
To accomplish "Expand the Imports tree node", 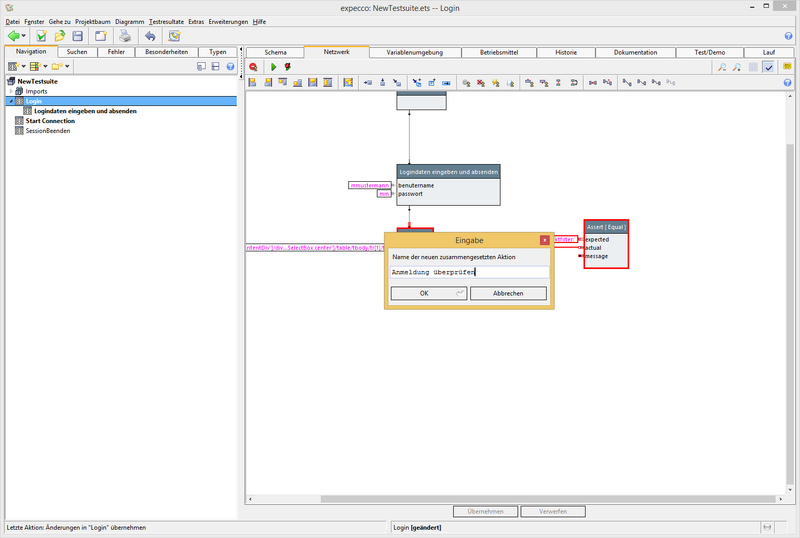I will (11, 91).
